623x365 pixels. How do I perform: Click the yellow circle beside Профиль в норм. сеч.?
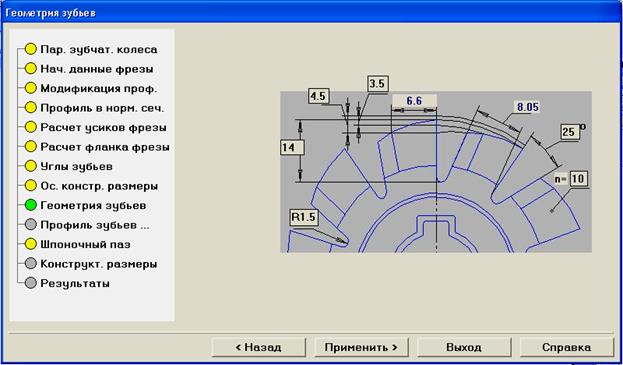(x=31, y=108)
